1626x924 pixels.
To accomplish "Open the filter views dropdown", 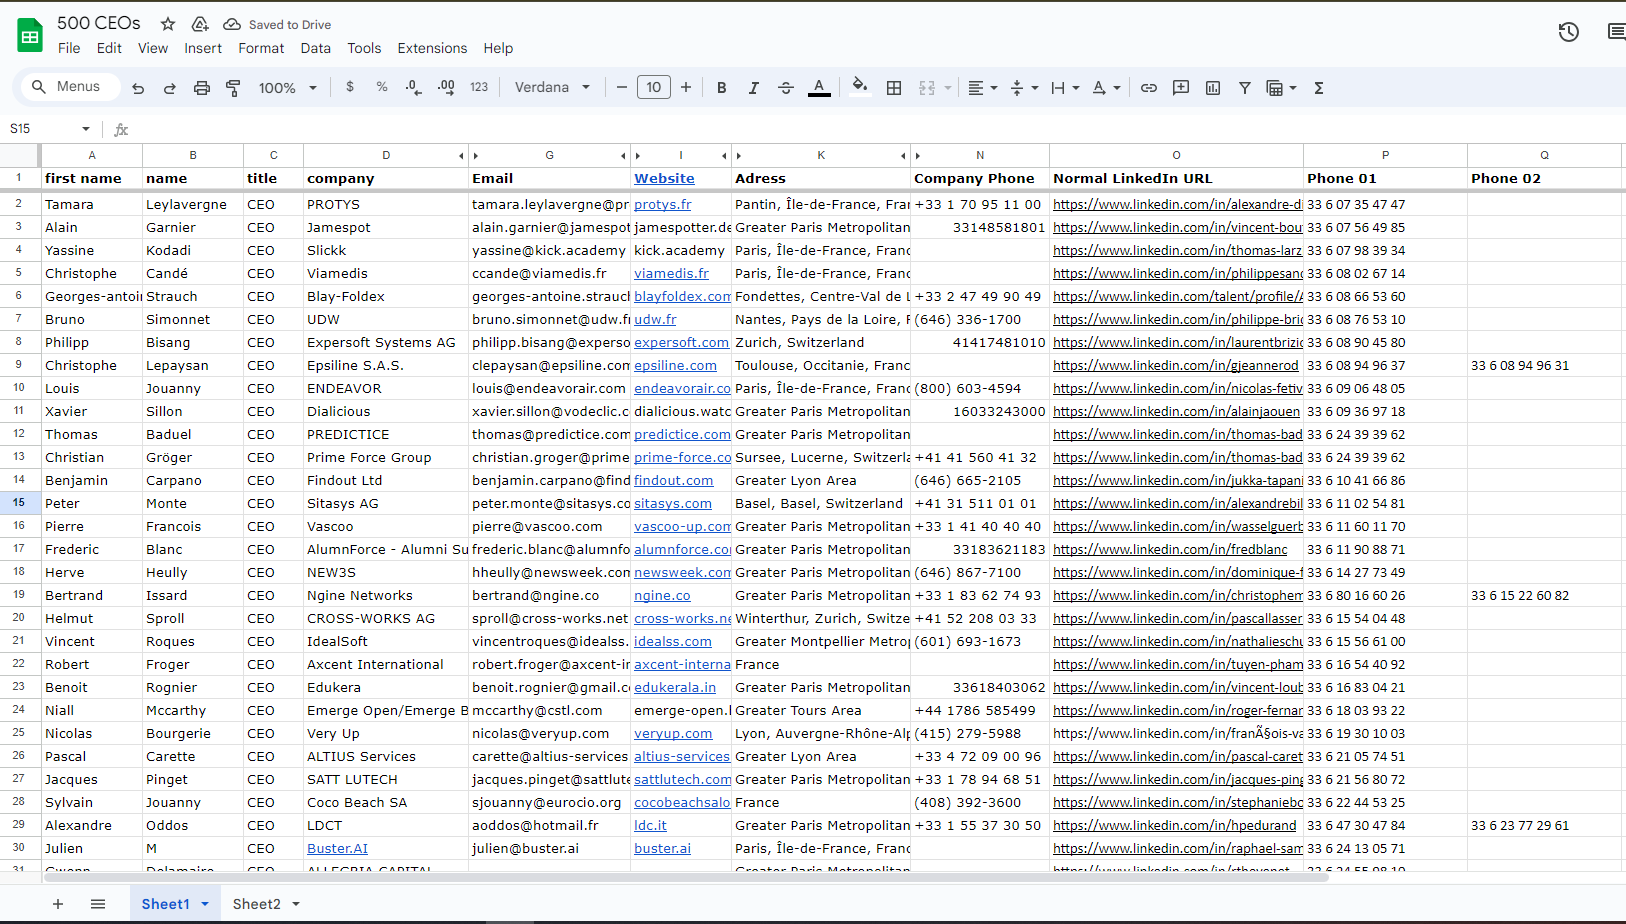I will click(1281, 88).
